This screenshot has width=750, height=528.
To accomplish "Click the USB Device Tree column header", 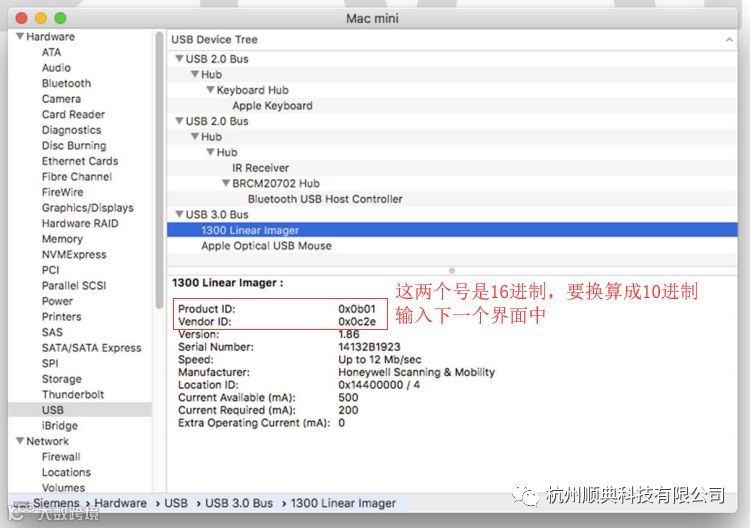I will point(452,40).
